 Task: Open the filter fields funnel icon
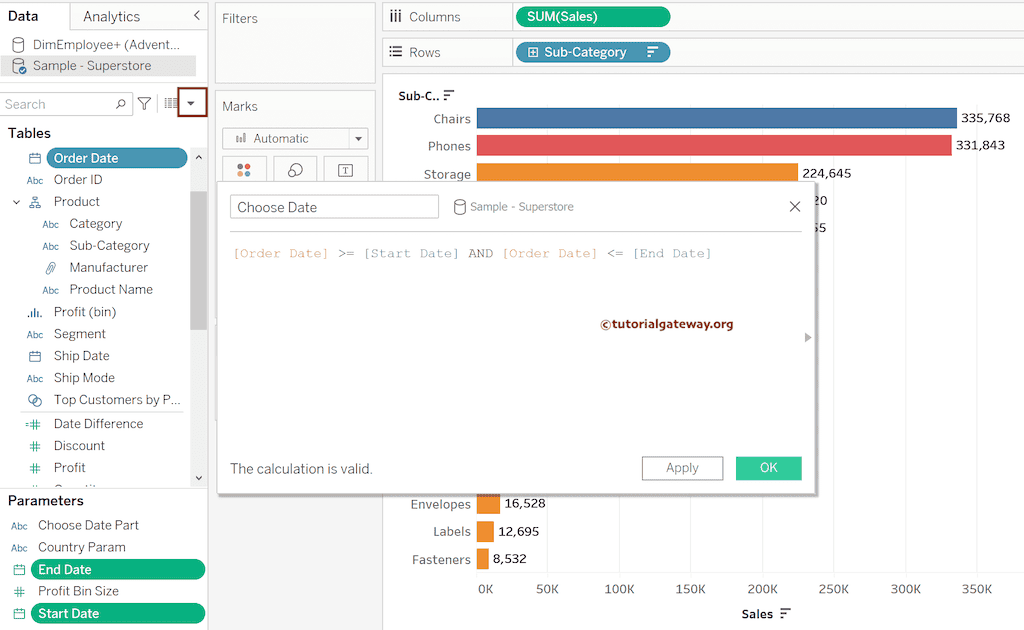click(144, 103)
